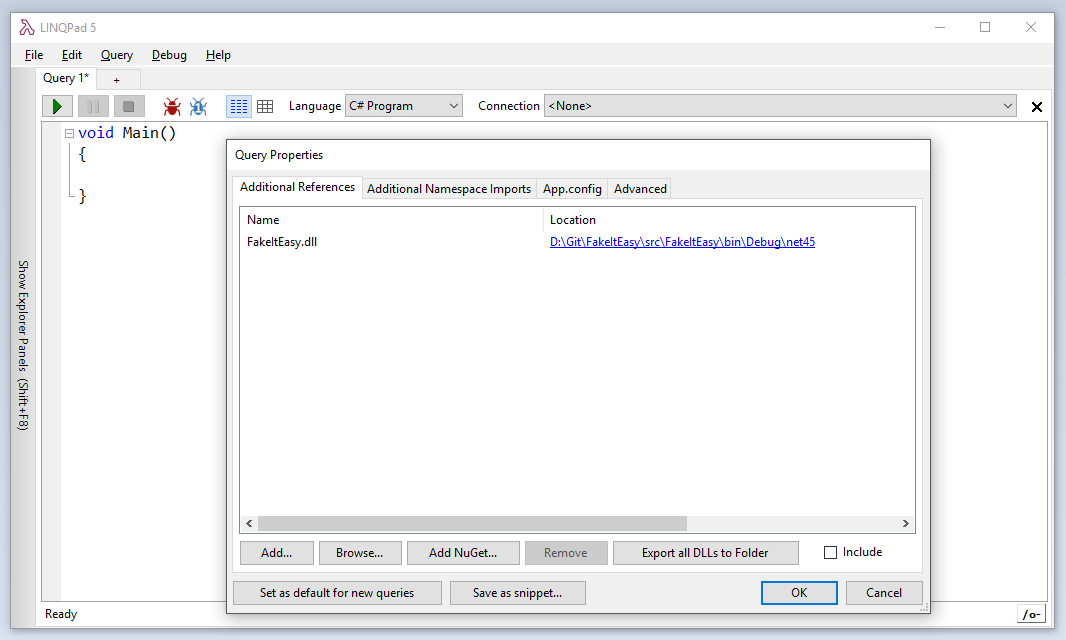Open the Edit menu
Image resolution: width=1066 pixels, height=640 pixels.
71,55
